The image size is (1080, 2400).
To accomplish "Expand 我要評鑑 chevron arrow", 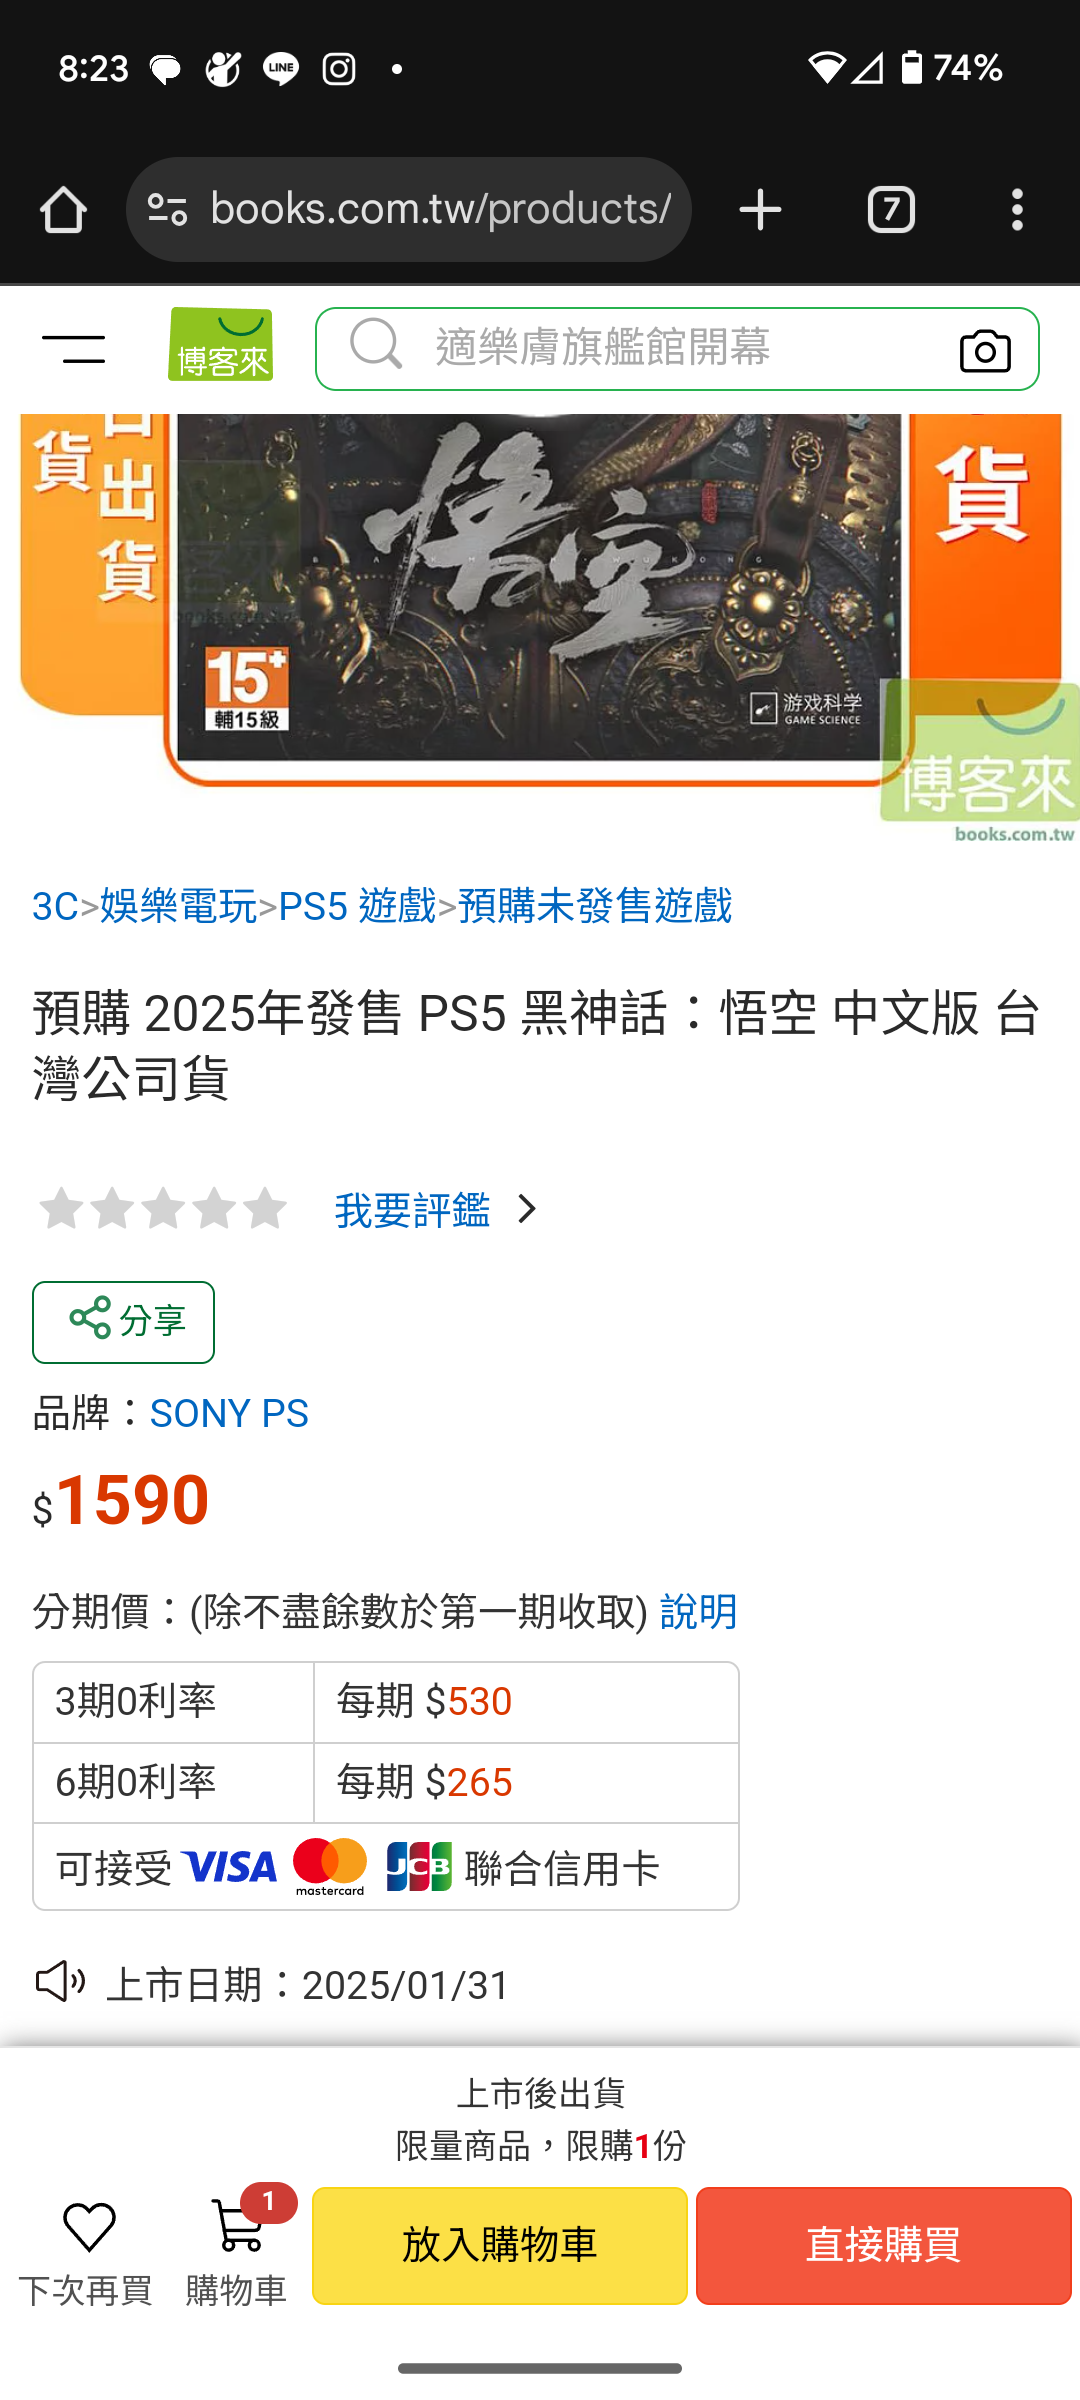I will click(x=527, y=1210).
